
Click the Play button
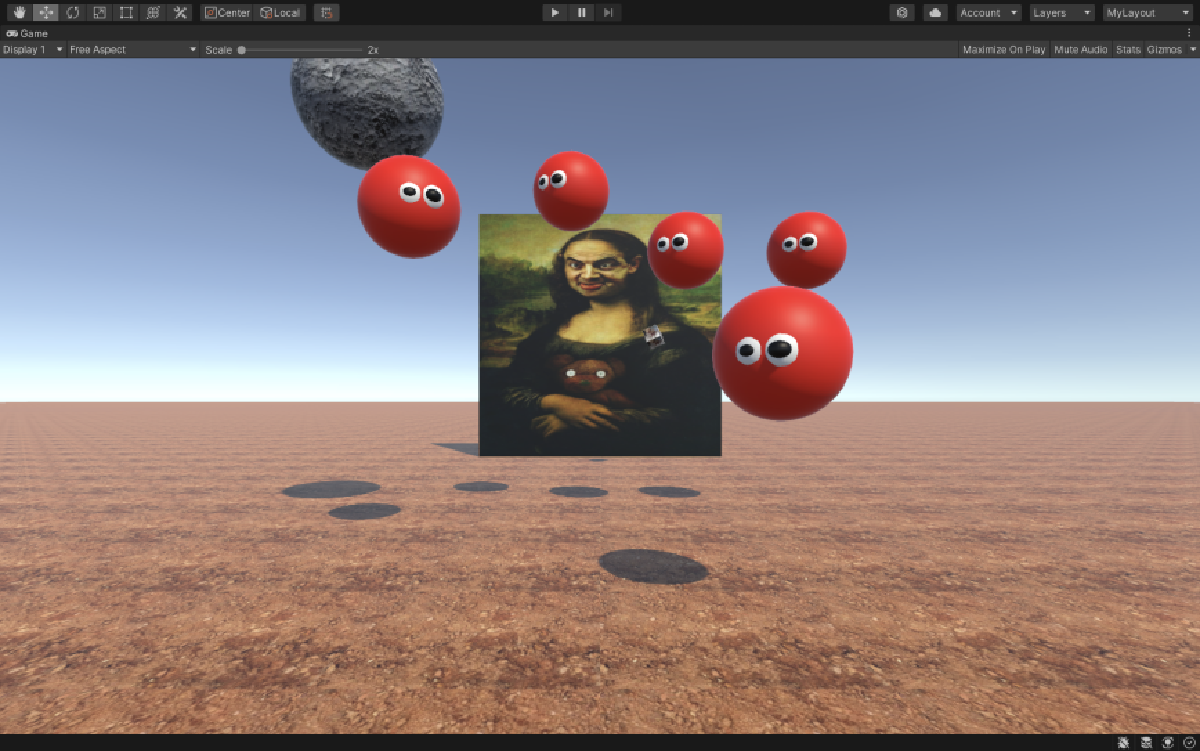pos(555,13)
